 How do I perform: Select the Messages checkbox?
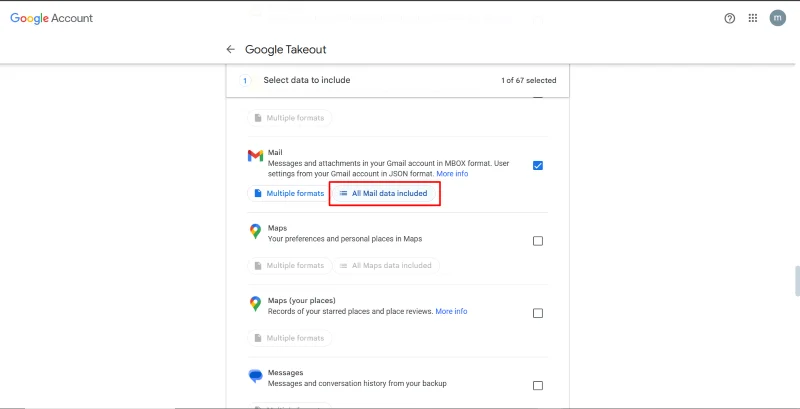pyautogui.click(x=538, y=386)
